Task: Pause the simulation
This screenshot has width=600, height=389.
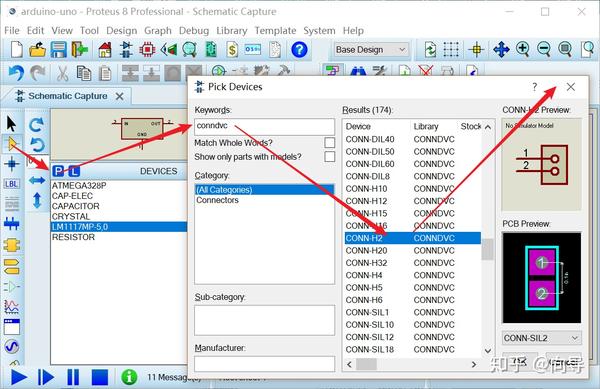Action: 73,378
